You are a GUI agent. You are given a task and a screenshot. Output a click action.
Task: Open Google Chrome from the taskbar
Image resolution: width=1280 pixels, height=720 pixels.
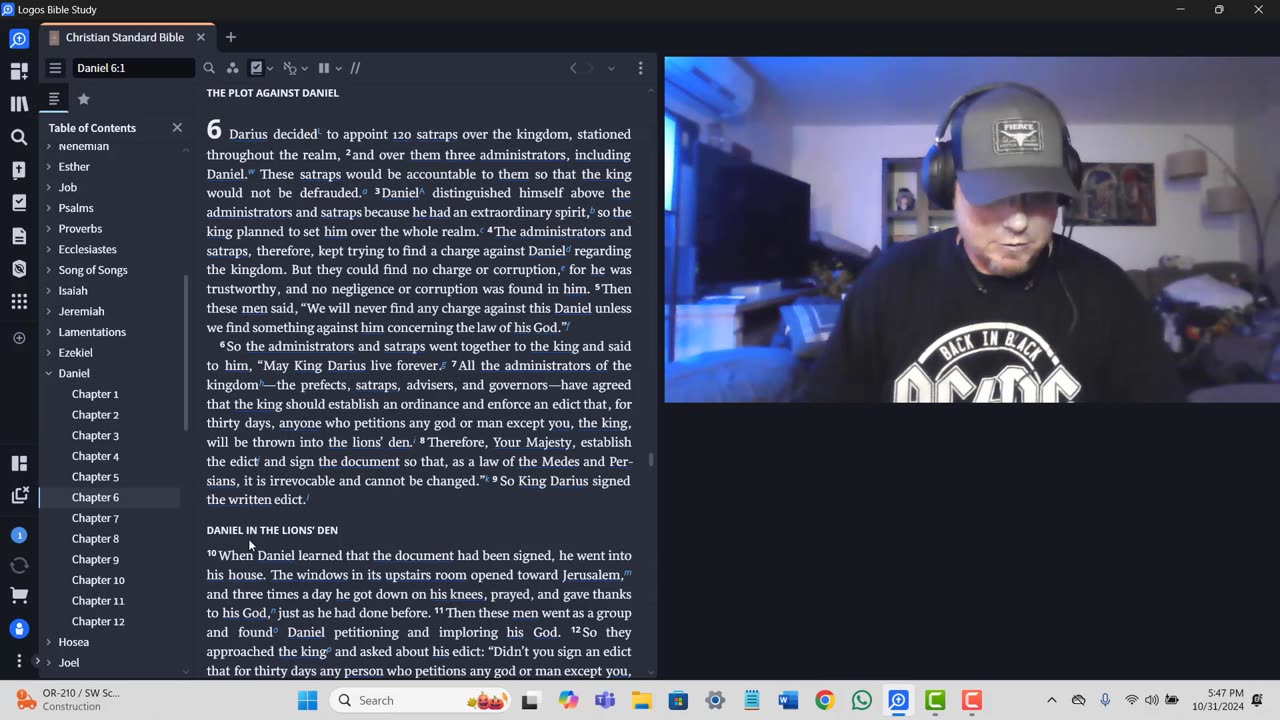pyautogui.click(x=825, y=700)
